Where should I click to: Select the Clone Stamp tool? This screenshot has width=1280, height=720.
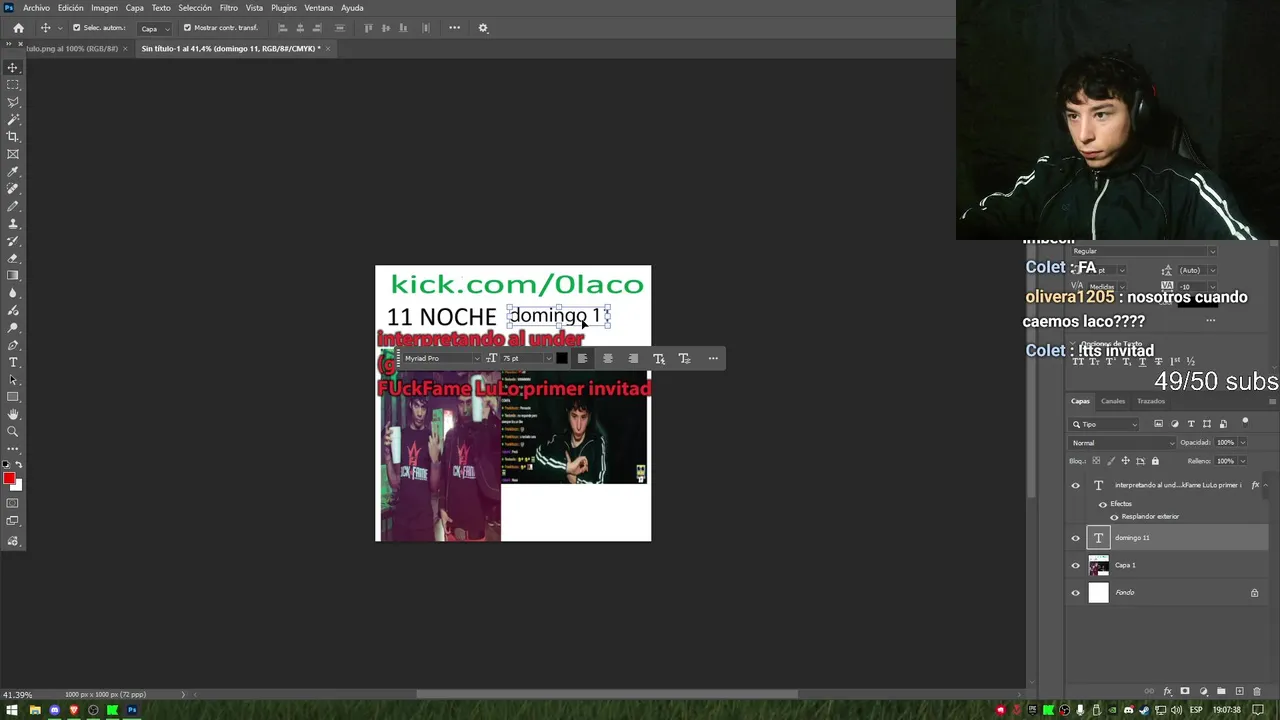(x=13, y=223)
